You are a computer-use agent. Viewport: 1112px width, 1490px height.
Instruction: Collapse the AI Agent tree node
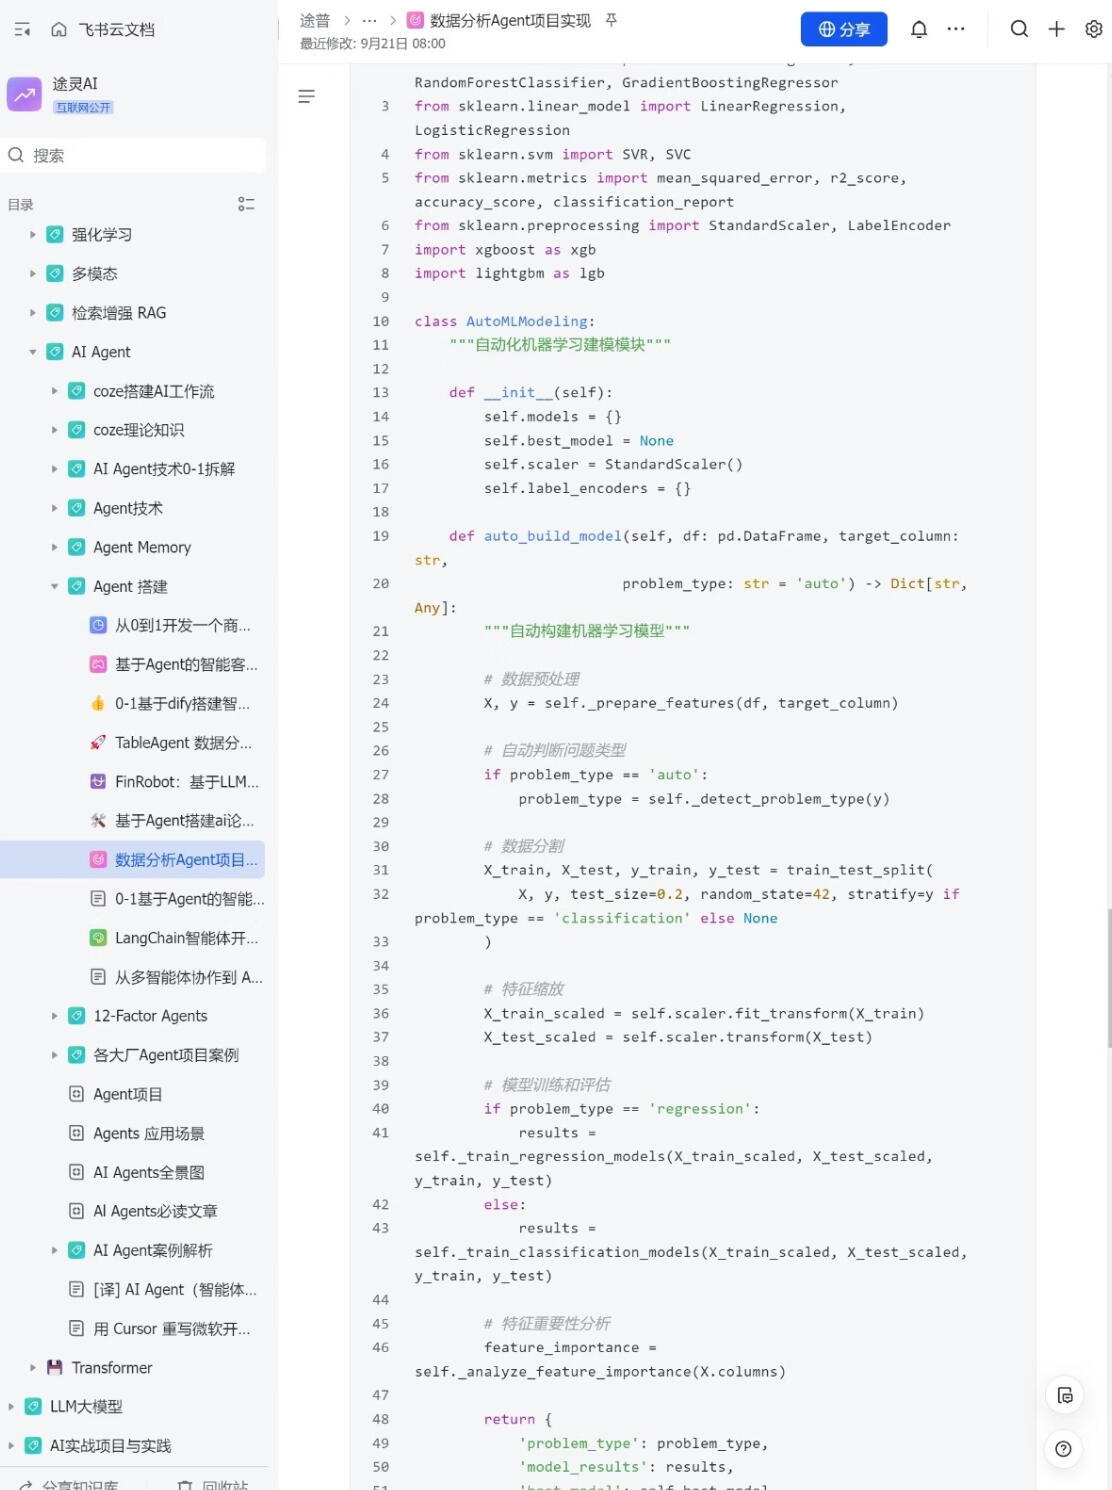(33, 352)
